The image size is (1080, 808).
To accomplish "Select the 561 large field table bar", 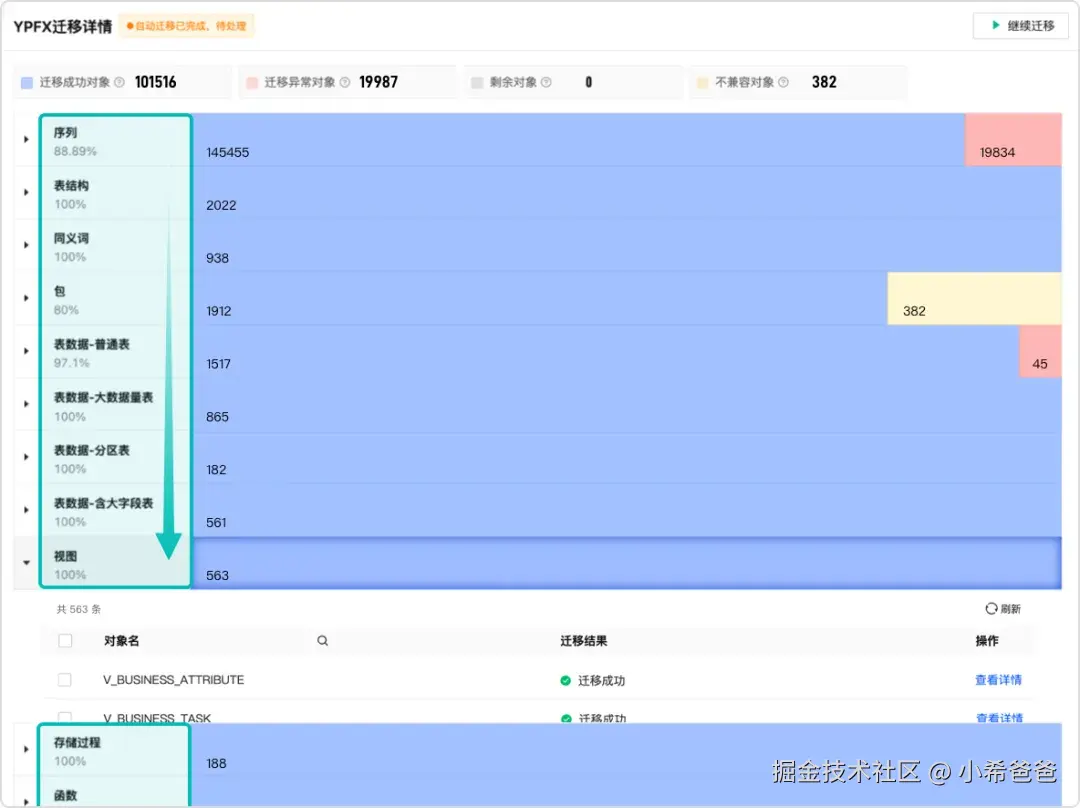I will click(x=627, y=510).
